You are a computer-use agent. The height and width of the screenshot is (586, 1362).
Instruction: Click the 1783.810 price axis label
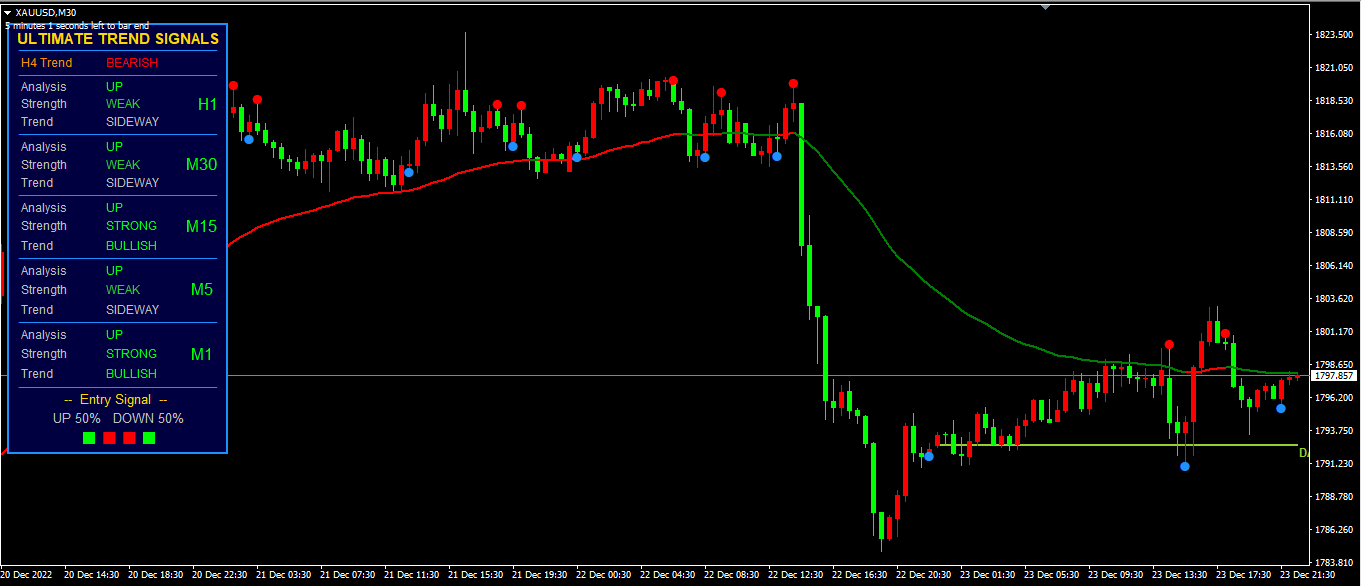(1335, 562)
